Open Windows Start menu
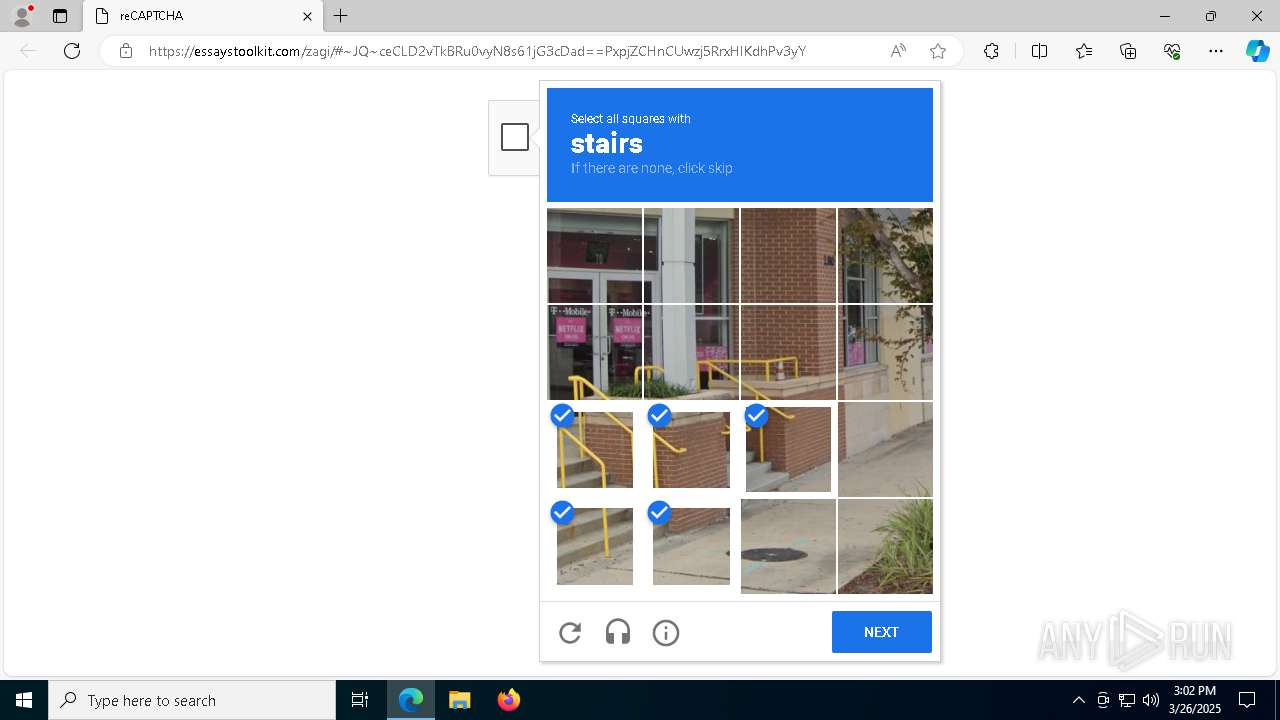Screen dimensions: 1280x720 24,700
